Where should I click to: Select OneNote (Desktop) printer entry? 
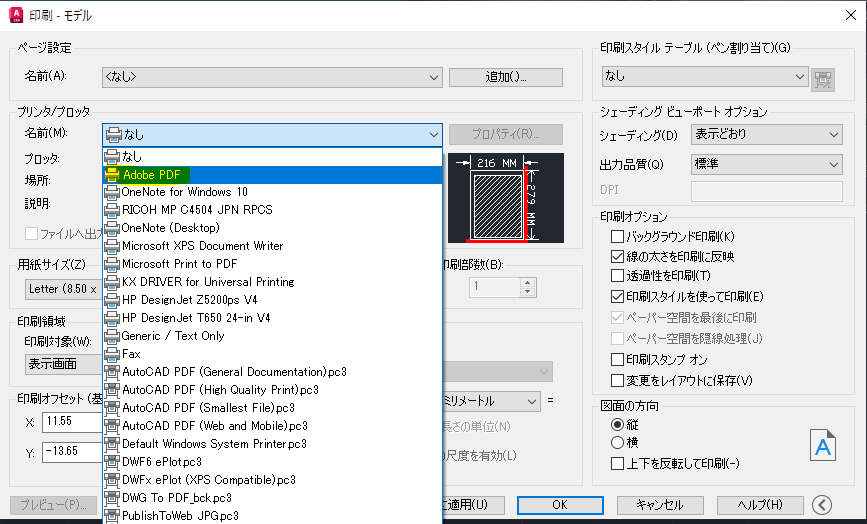(273, 228)
